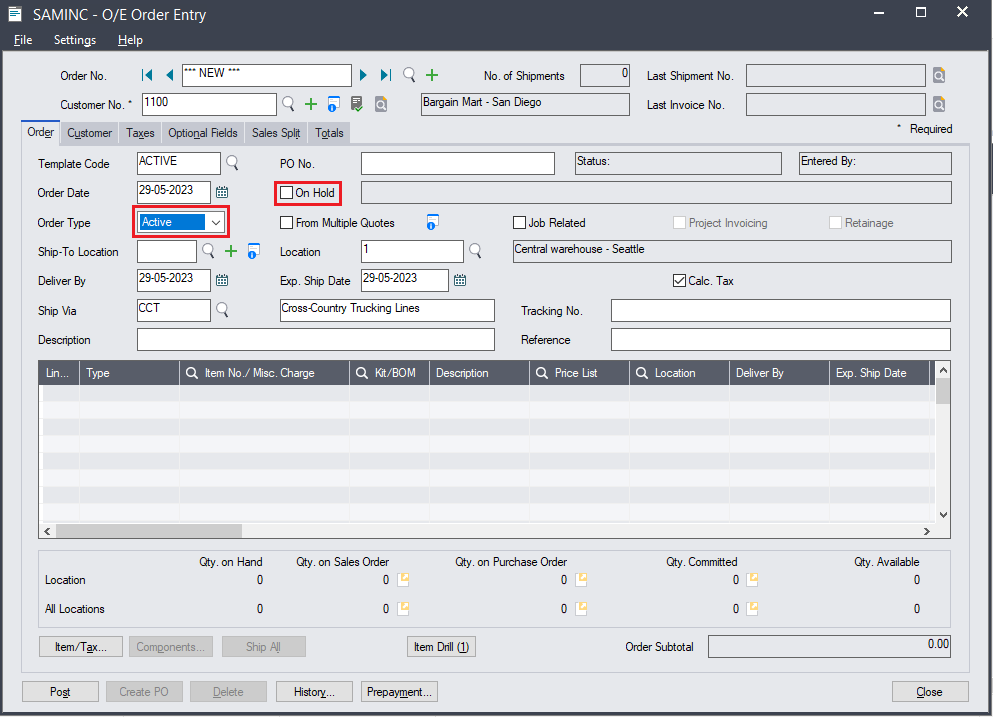Click the Tracking No. input field
The height and width of the screenshot is (717, 993).
(x=780, y=310)
